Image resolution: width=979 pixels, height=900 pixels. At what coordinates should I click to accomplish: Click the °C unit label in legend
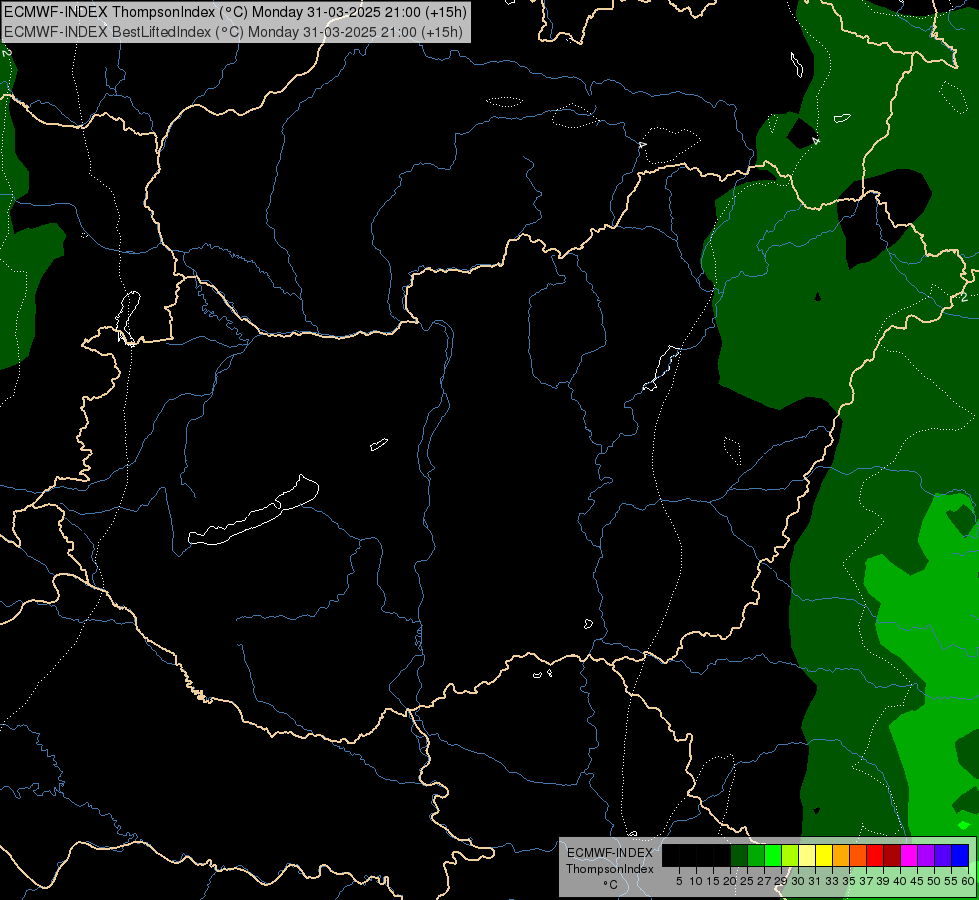pos(610,885)
